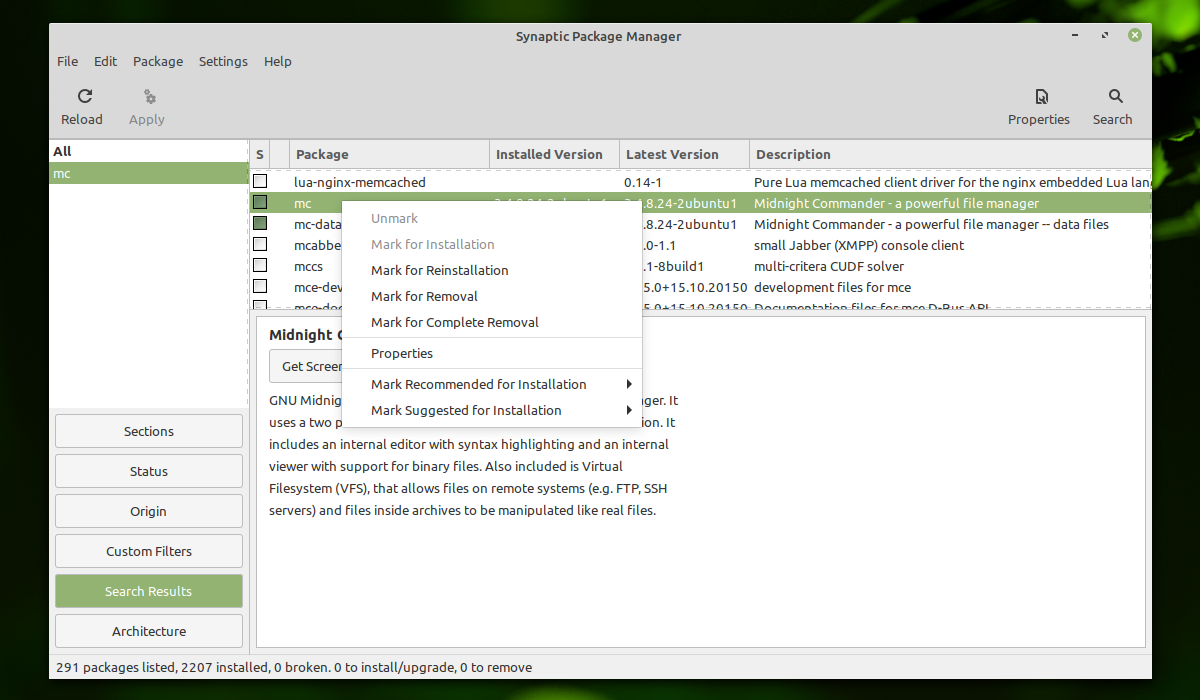Click the S status column header
Image resolution: width=1200 pixels, height=700 pixels.
pyautogui.click(x=260, y=154)
